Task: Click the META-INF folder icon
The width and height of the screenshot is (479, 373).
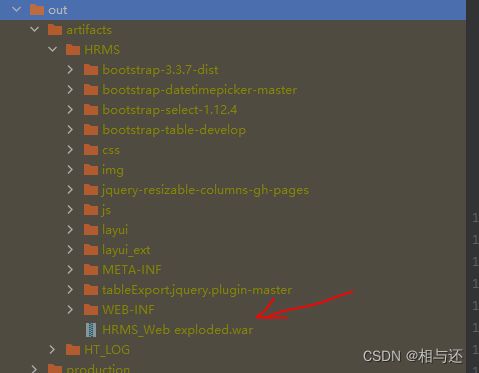Action: (91, 270)
